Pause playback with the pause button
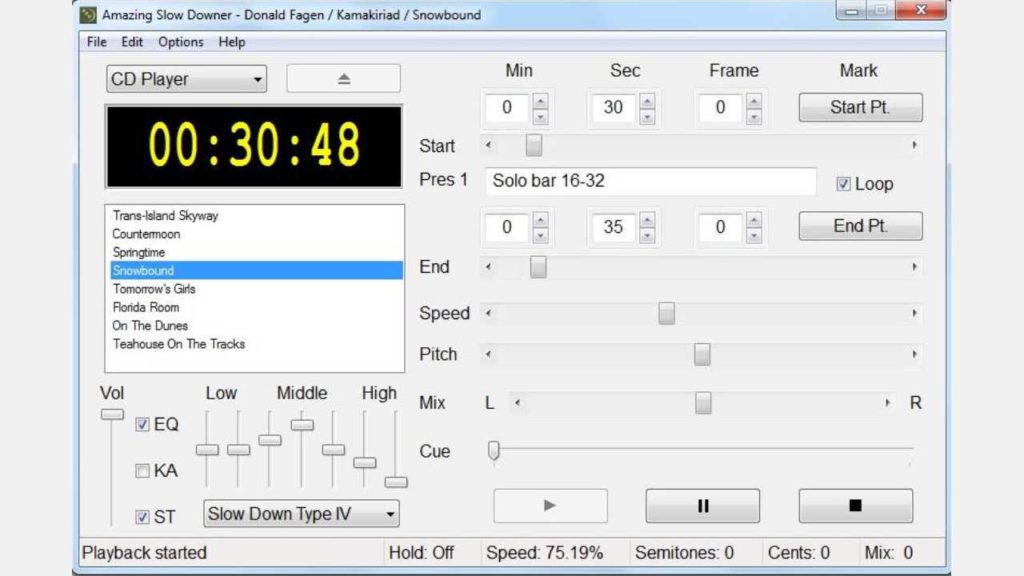 (703, 505)
